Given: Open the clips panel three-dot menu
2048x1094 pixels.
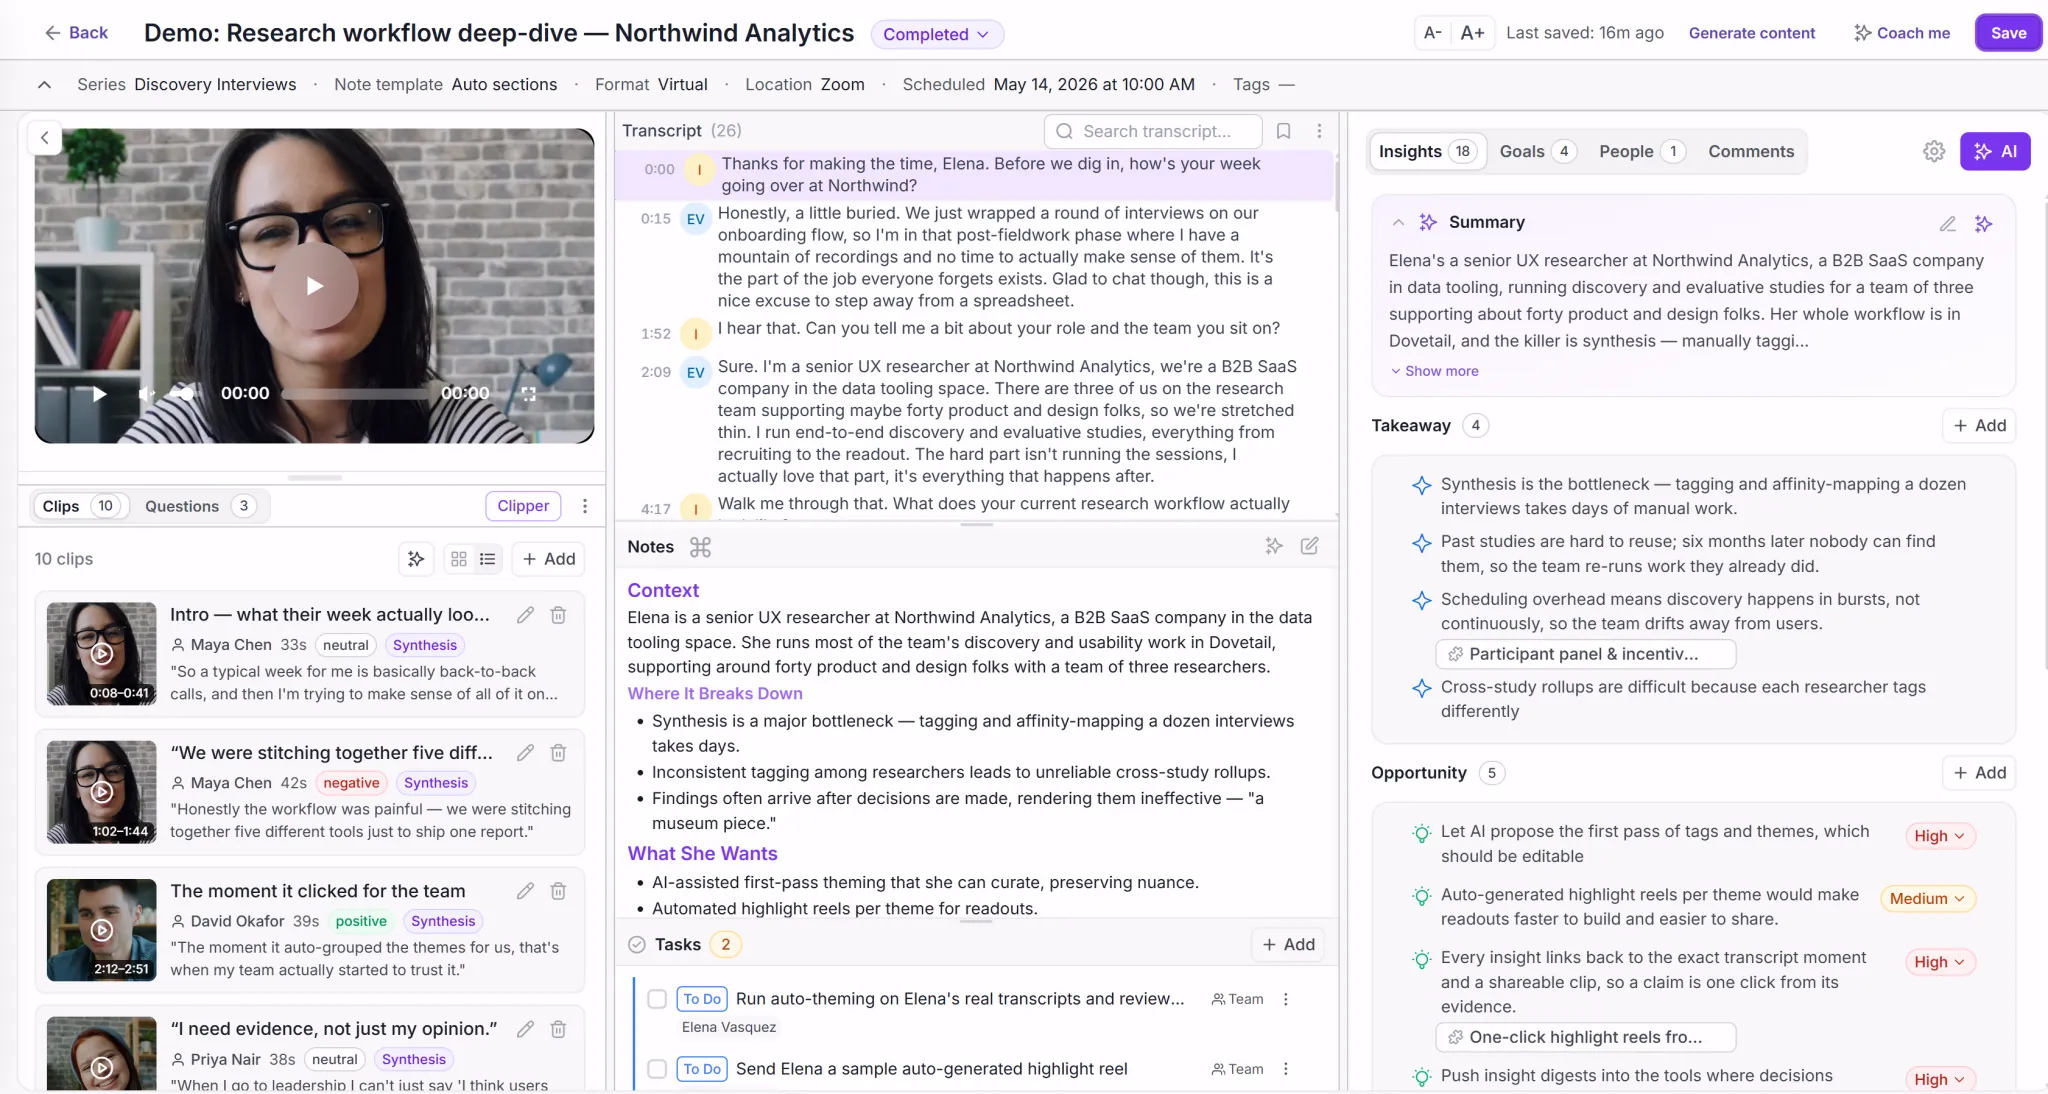Looking at the screenshot, I should 585,506.
